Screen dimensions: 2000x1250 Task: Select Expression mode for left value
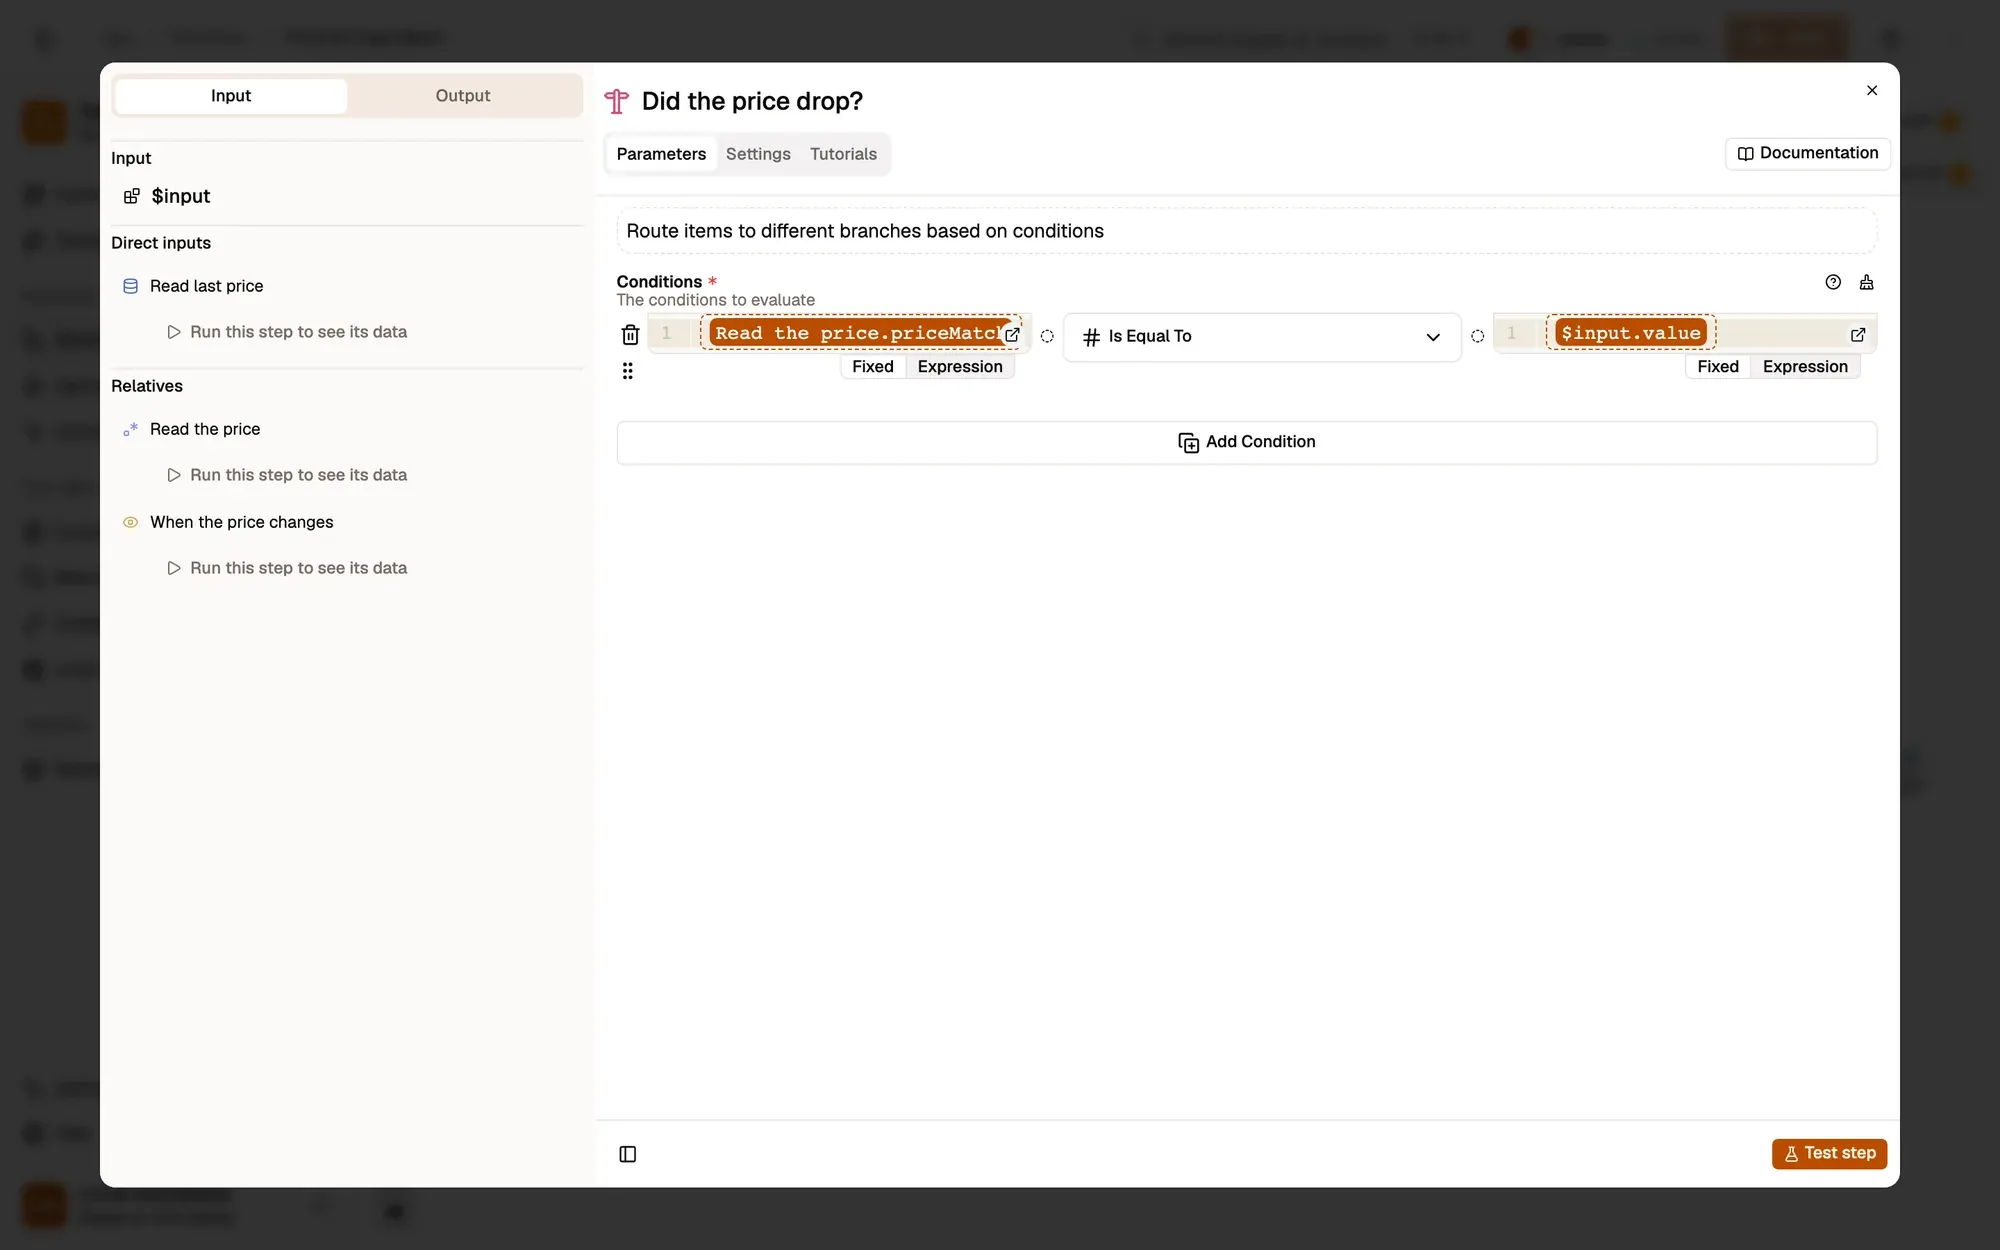[x=960, y=367]
